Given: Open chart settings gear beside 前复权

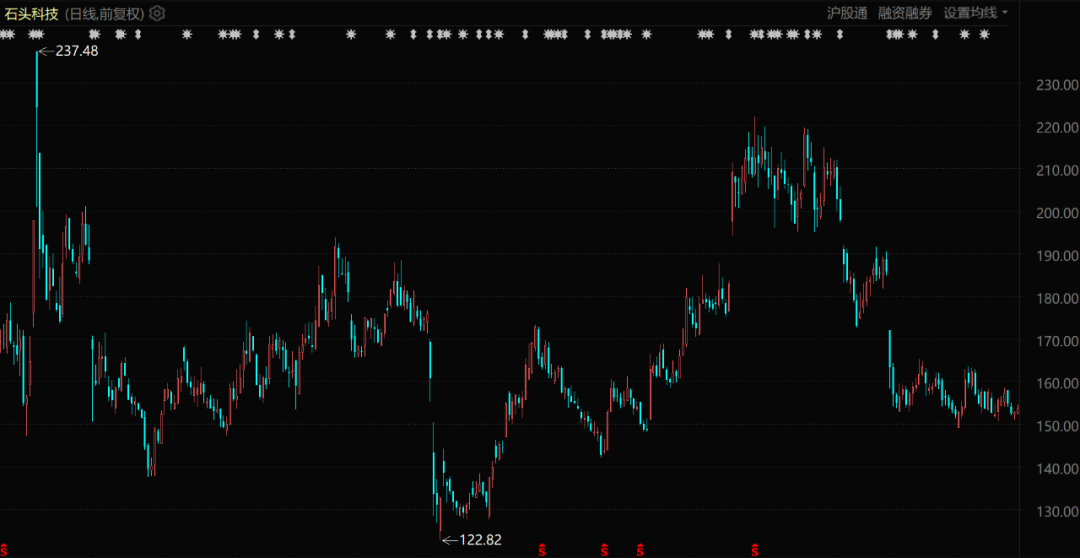Looking at the screenshot, I should [157, 13].
